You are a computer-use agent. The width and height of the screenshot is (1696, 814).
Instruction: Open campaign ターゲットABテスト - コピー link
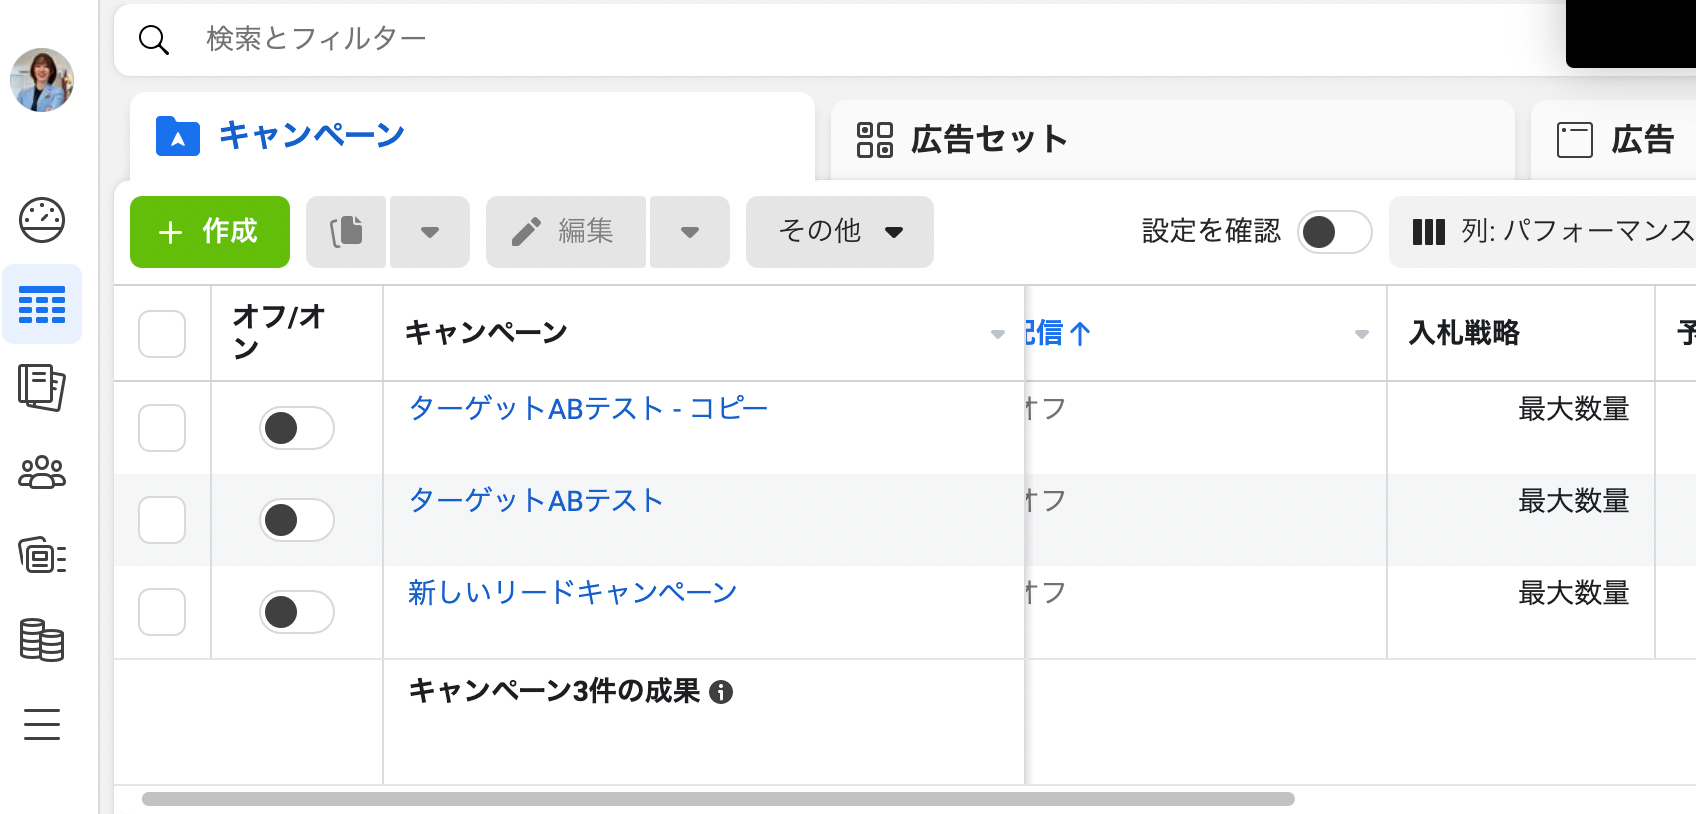tap(588, 409)
